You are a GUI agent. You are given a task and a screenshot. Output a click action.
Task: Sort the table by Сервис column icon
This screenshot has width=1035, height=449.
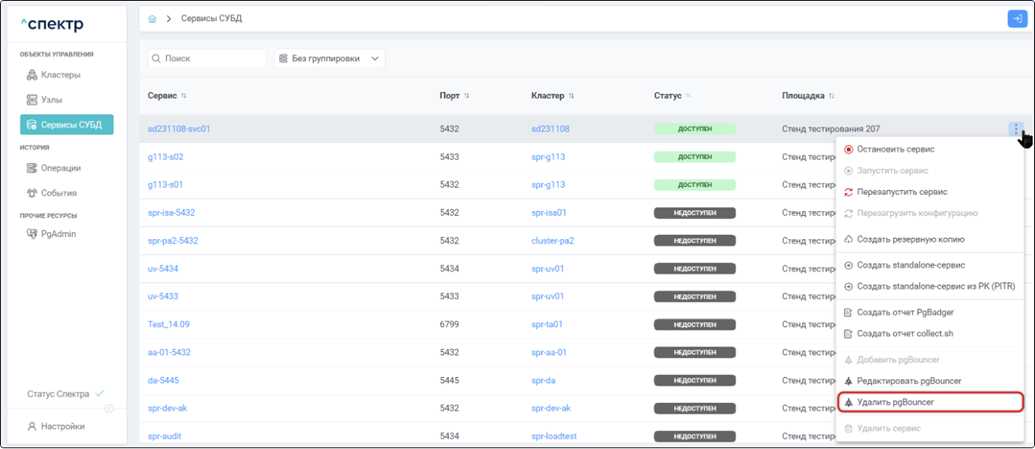pos(184,96)
